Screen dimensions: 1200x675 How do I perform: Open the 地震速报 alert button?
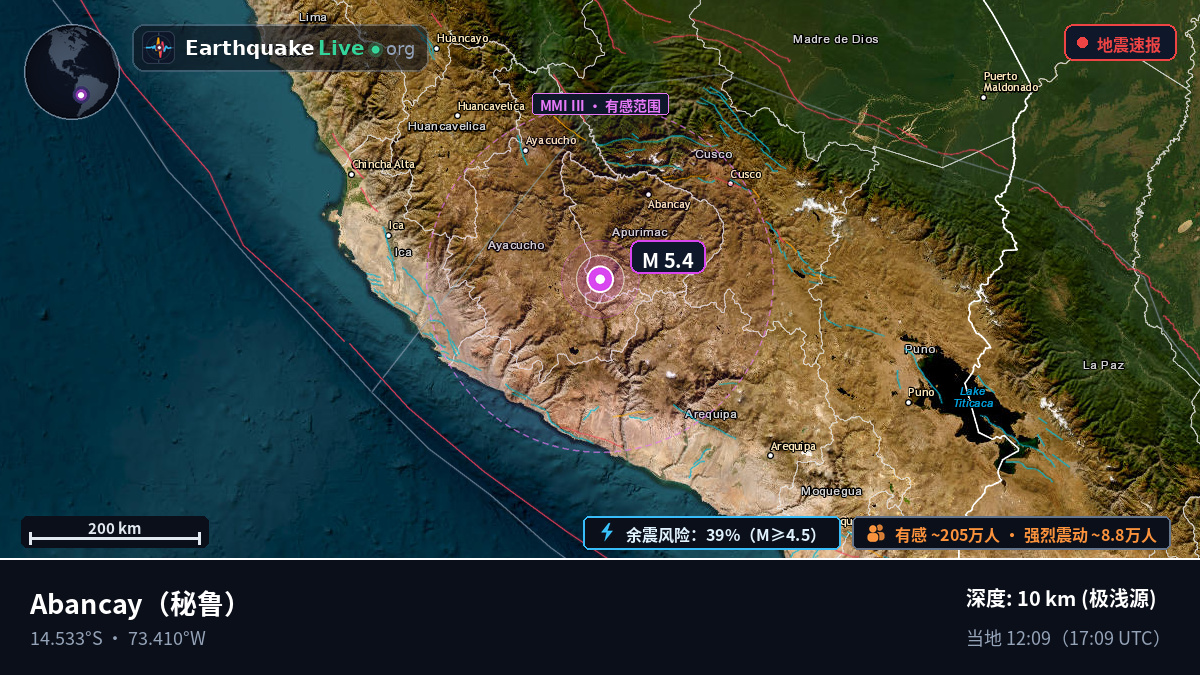click(1120, 43)
